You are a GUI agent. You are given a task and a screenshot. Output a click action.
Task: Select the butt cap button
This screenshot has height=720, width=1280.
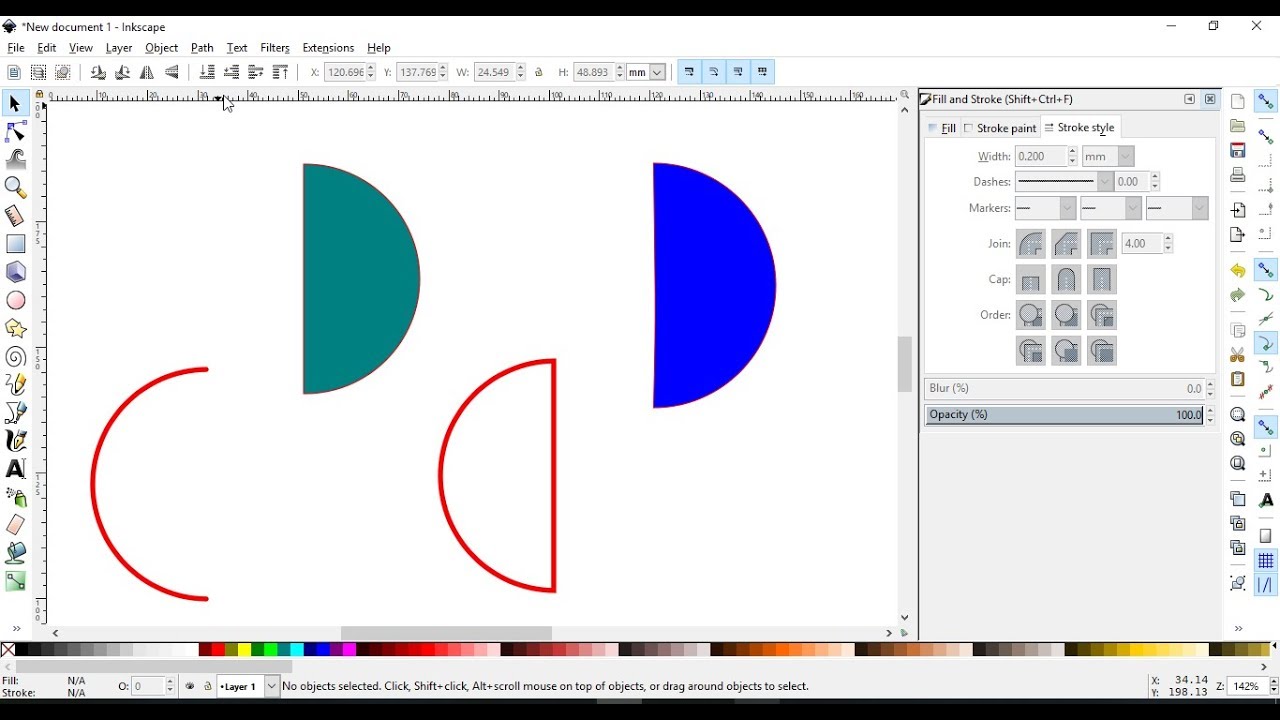[x=1031, y=280]
